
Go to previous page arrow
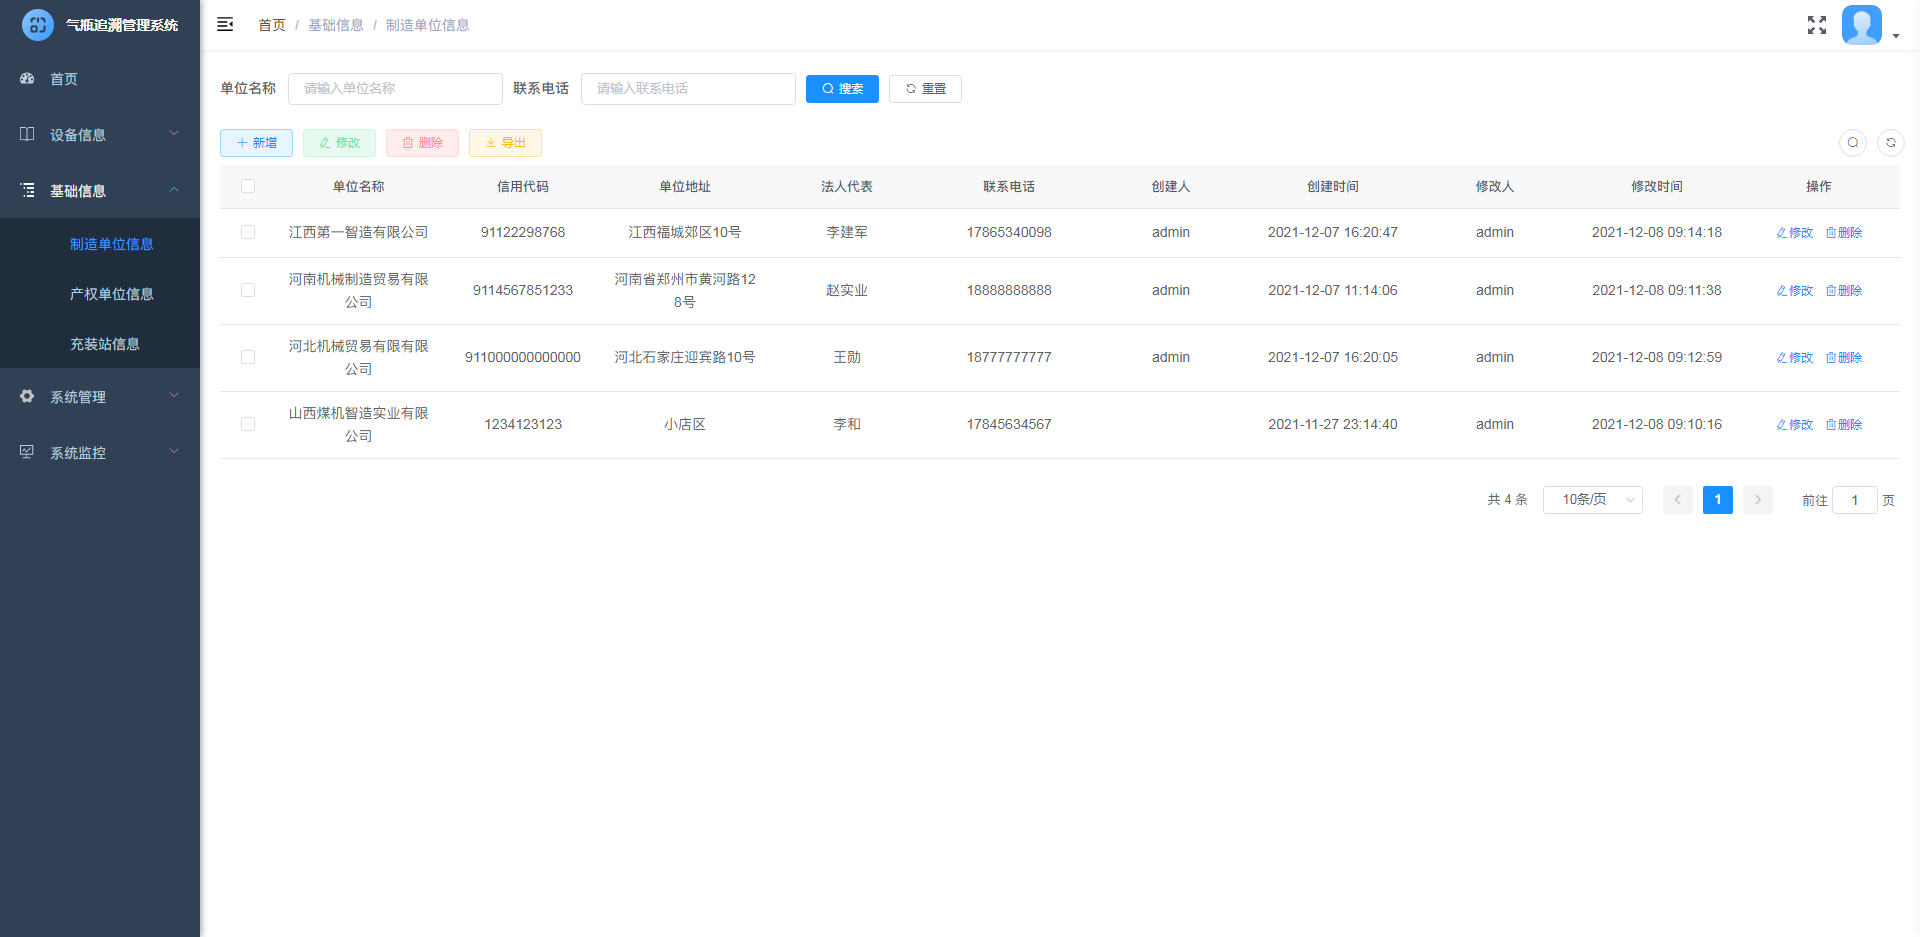click(1678, 500)
